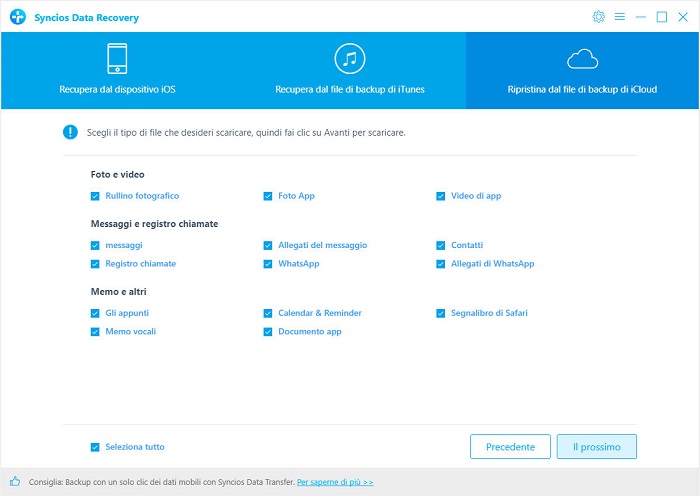Viewport: 700px width, 496px height.
Task: Uncheck Gli appunti checkbox
Action: click(95, 313)
